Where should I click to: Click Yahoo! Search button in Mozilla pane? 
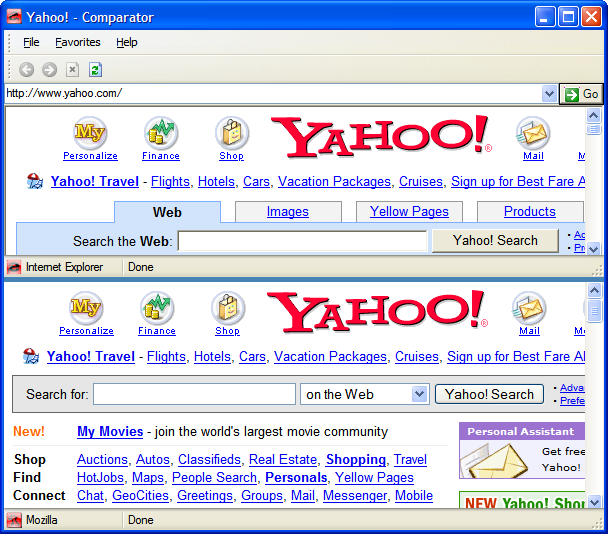tap(489, 394)
